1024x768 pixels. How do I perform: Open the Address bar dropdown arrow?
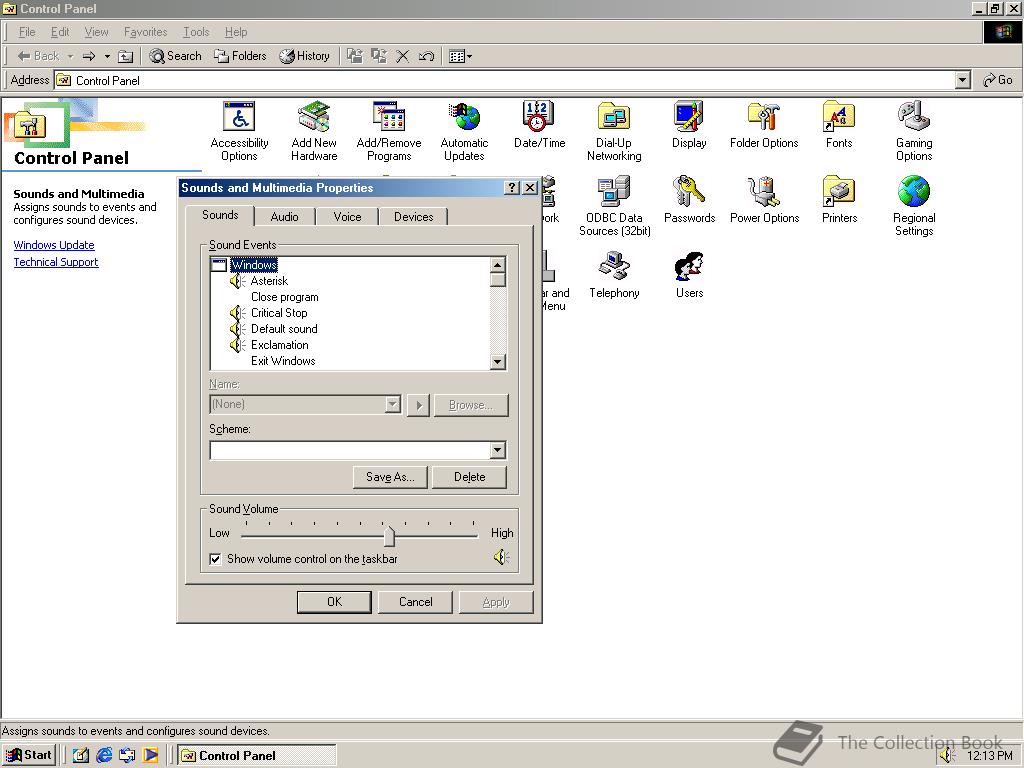pyautogui.click(x=962, y=80)
